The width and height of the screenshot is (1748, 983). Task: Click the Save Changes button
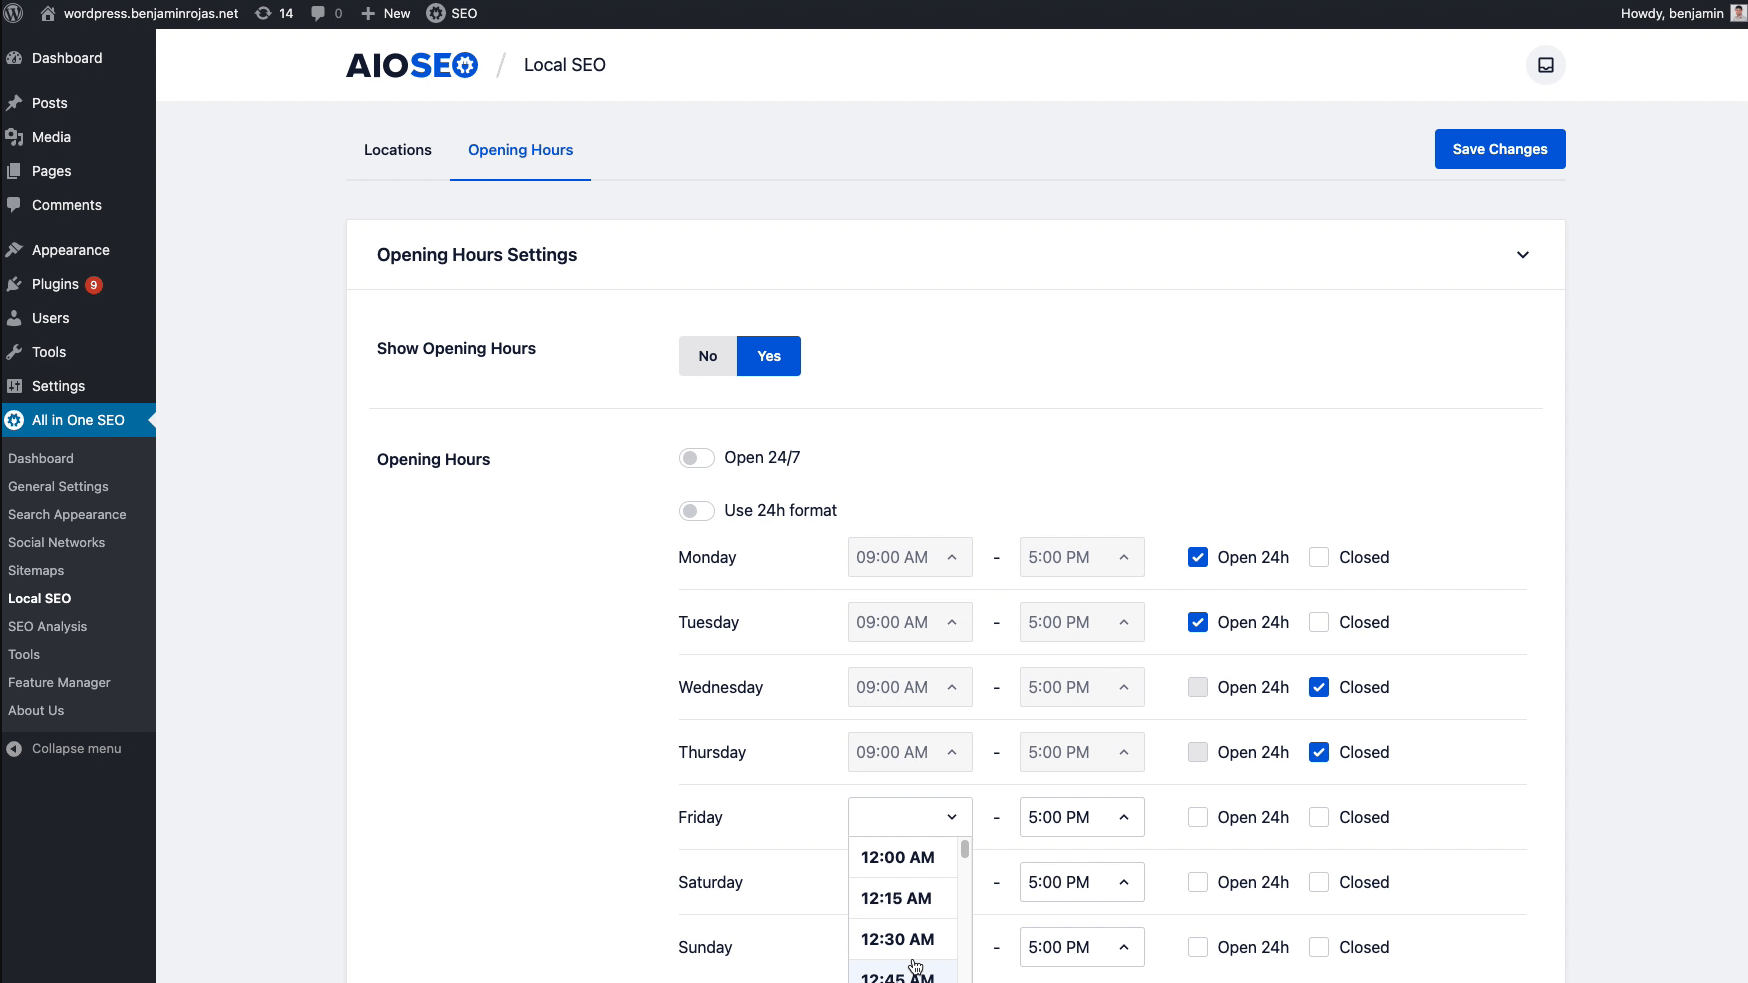pyautogui.click(x=1499, y=149)
